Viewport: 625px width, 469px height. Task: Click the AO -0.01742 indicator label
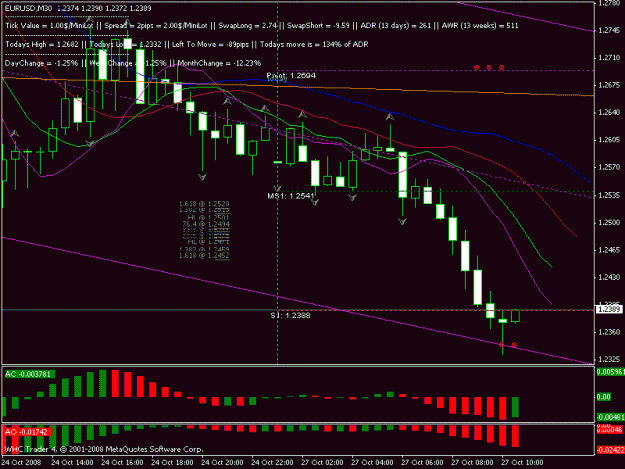[x=28, y=432]
